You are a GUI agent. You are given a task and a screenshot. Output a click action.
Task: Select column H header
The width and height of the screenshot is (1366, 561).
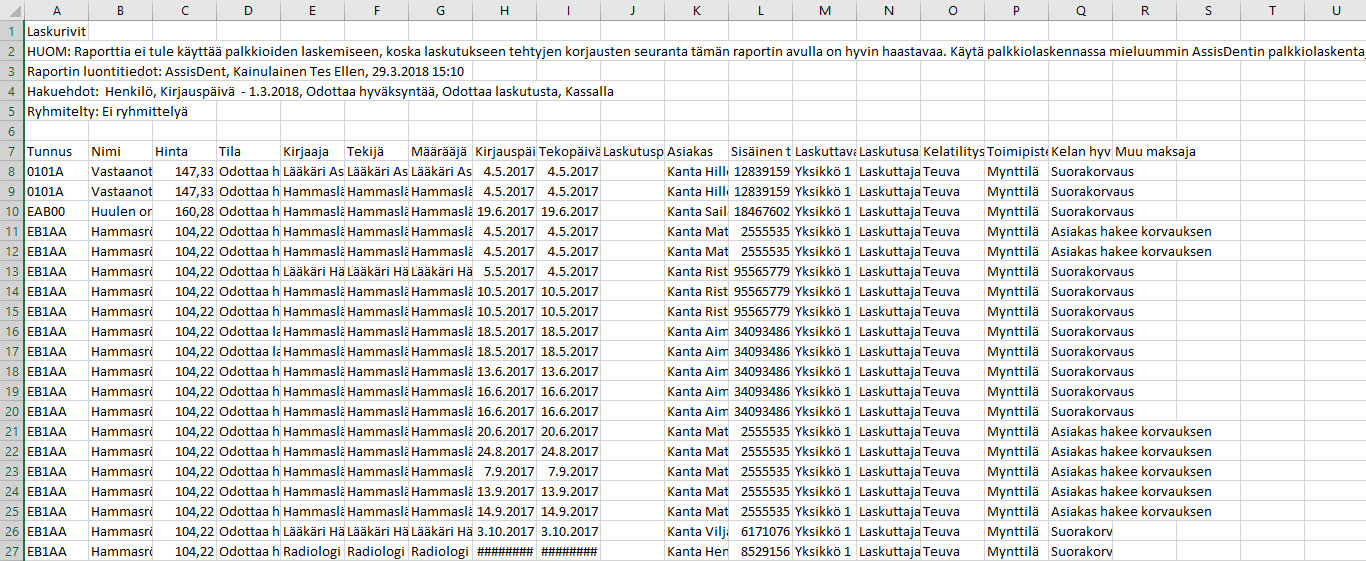pyautogui.click(x=504, y=10)
